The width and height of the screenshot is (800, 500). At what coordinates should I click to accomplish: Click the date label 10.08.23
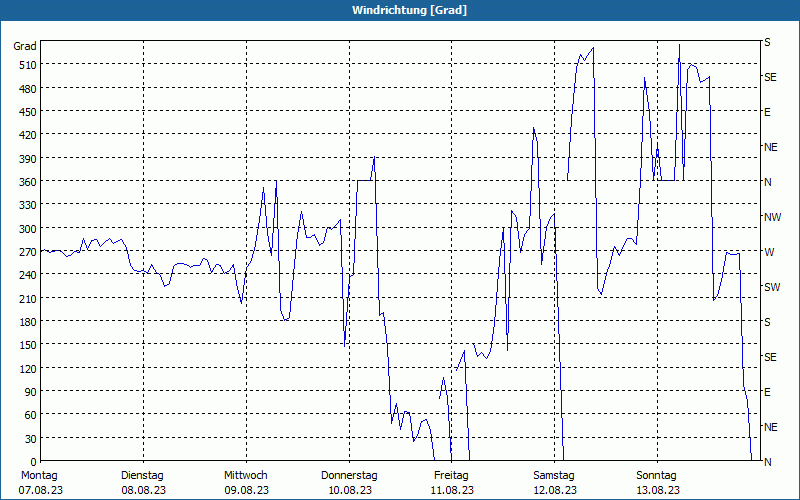click(x=349, y=490)
